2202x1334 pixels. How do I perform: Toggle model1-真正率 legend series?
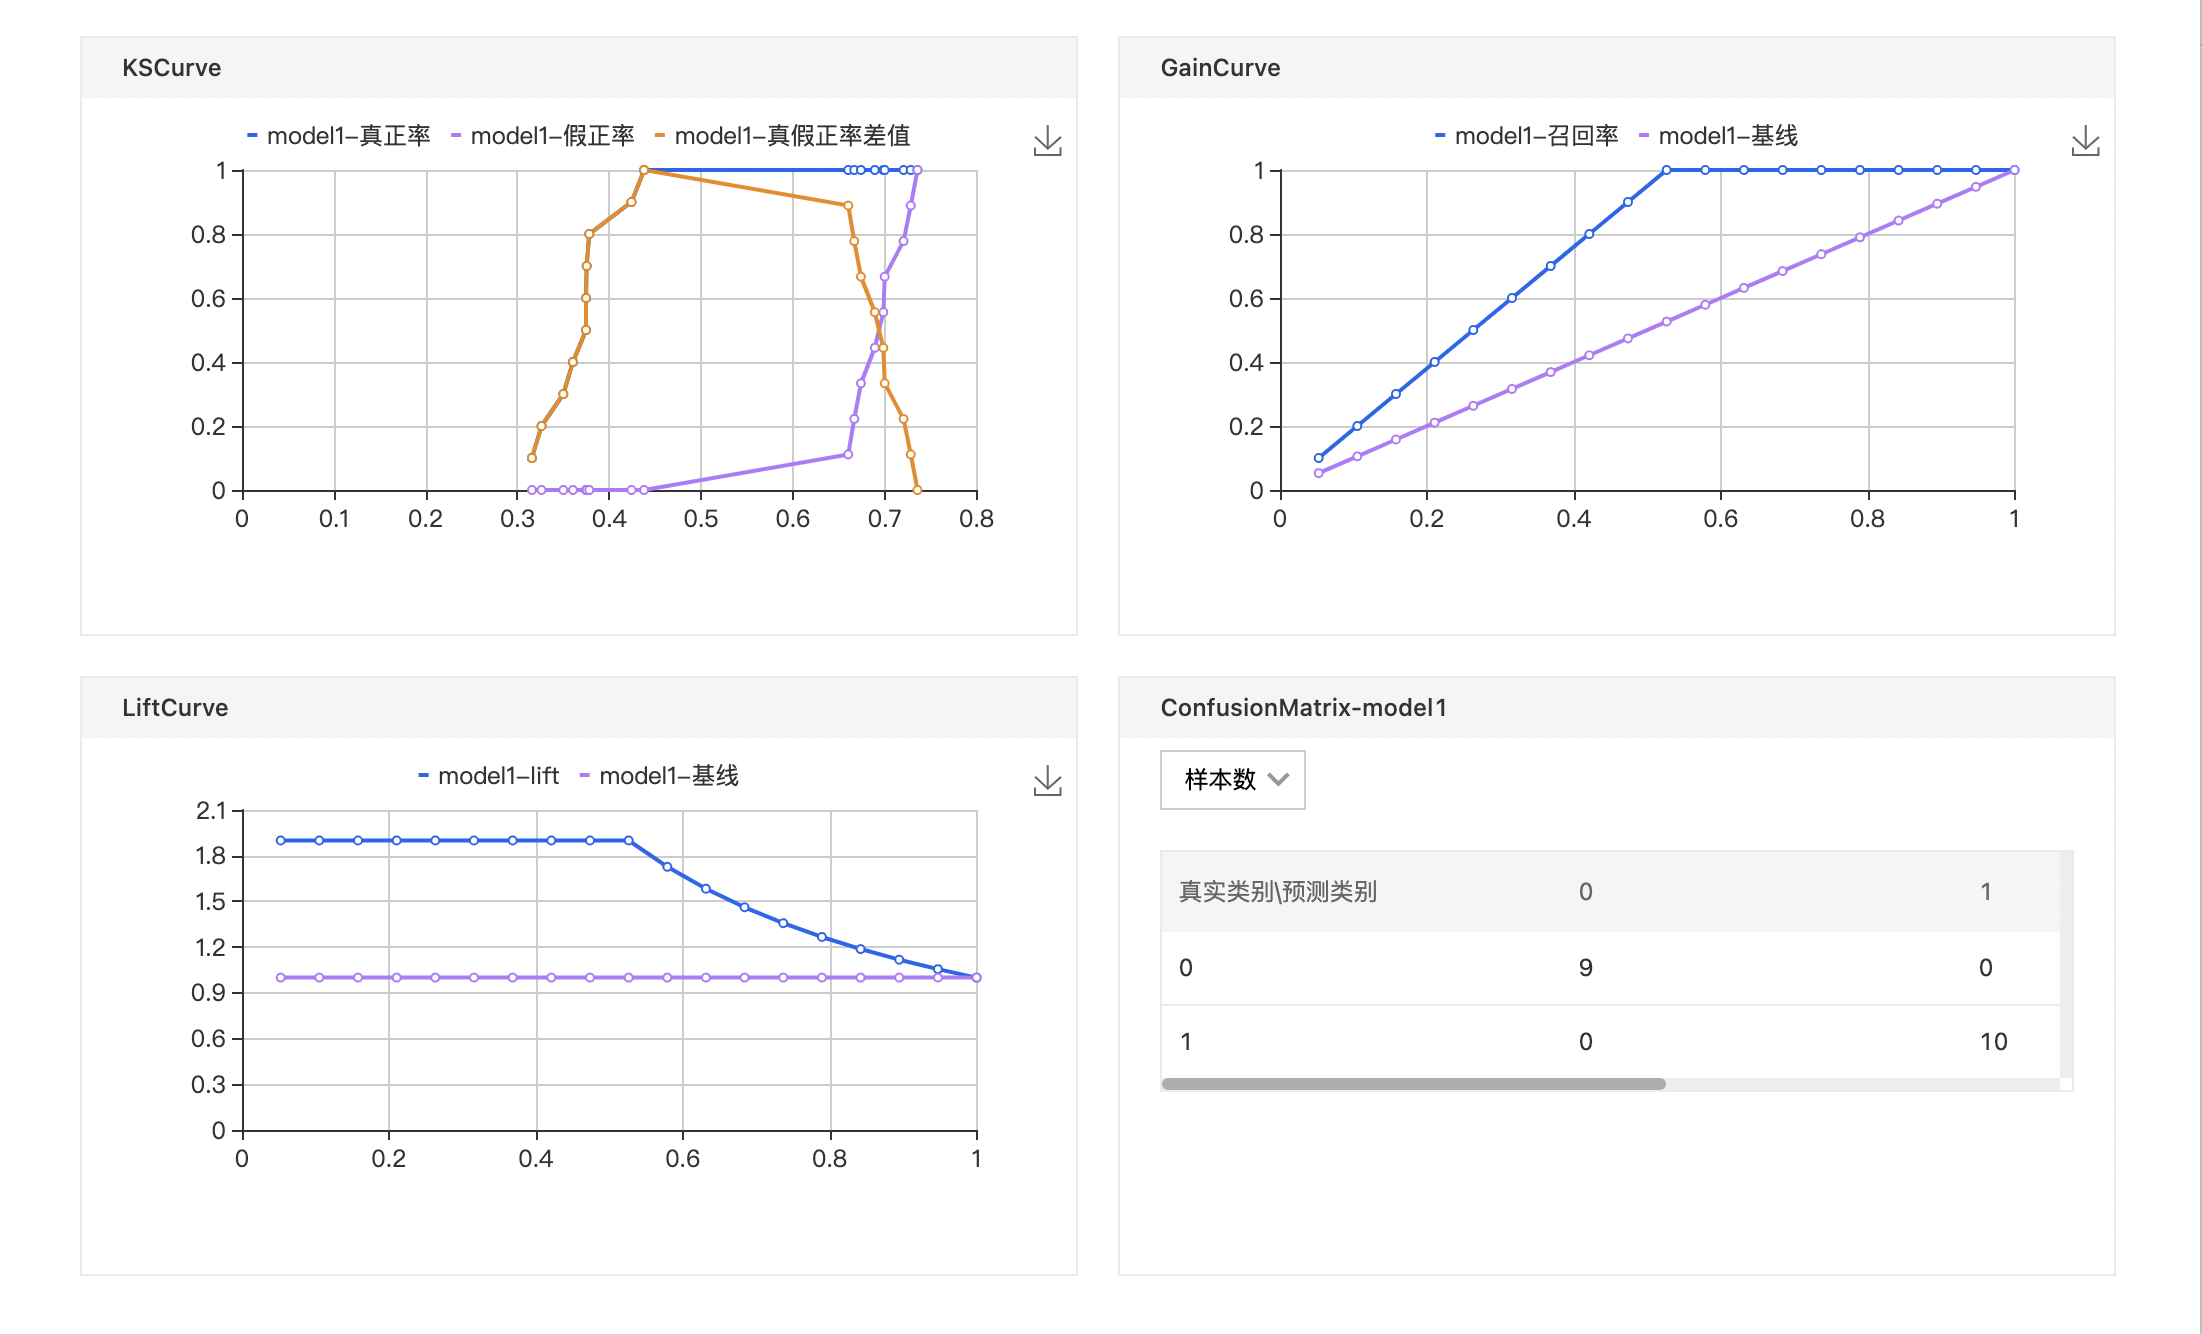[338, 136]
